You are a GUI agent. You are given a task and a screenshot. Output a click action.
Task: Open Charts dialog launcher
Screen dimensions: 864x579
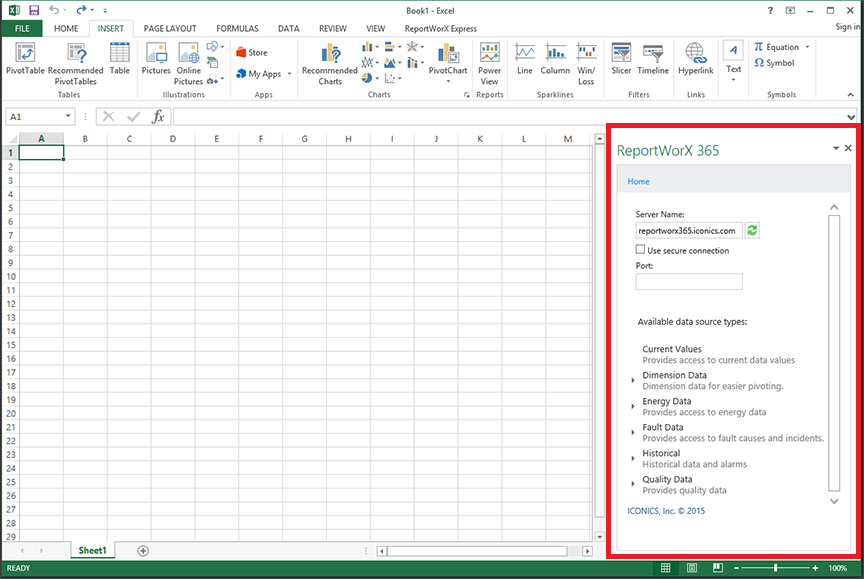[x=467, y=95]
